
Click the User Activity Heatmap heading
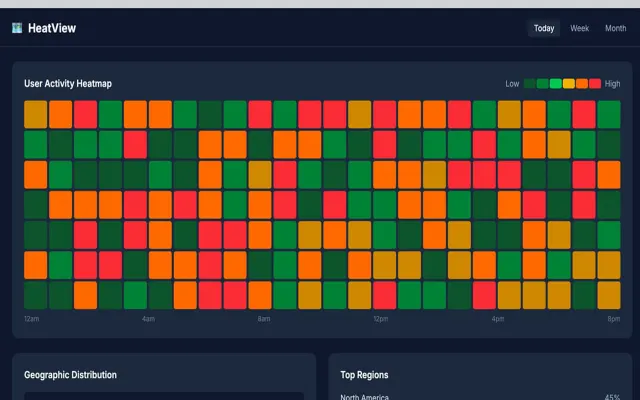(x=68, y=84)
